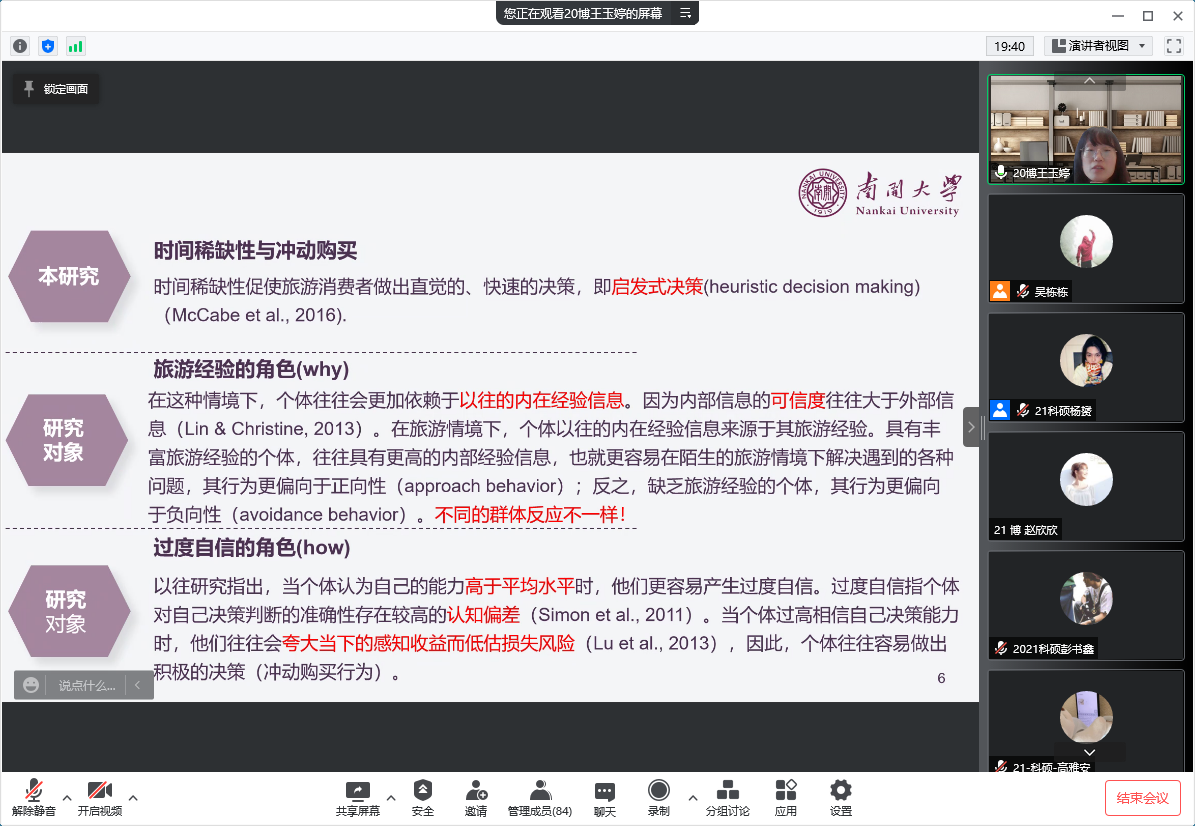Image resolution: width=1195 pixels, height=826 pixels.
Task: Click the 说点什么 chat input field
Action: tap(86, 685)
